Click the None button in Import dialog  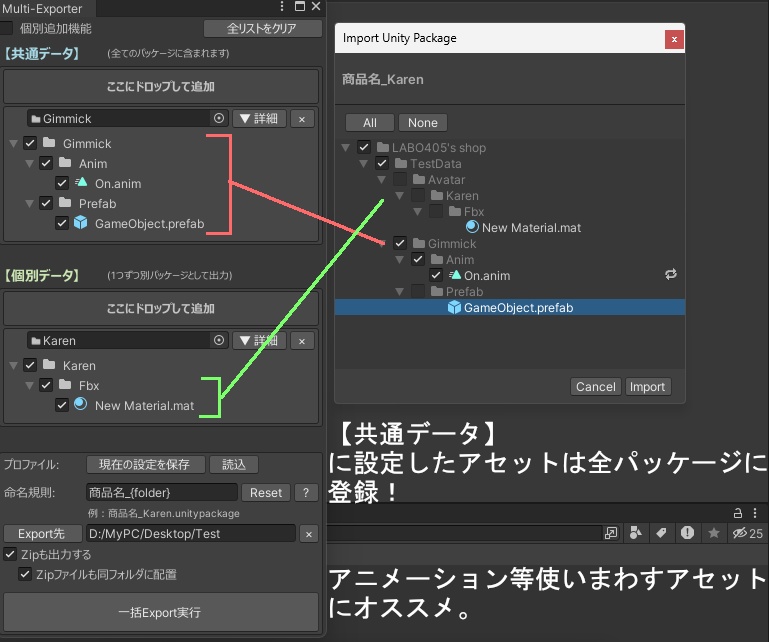click(x=423, y=123)
